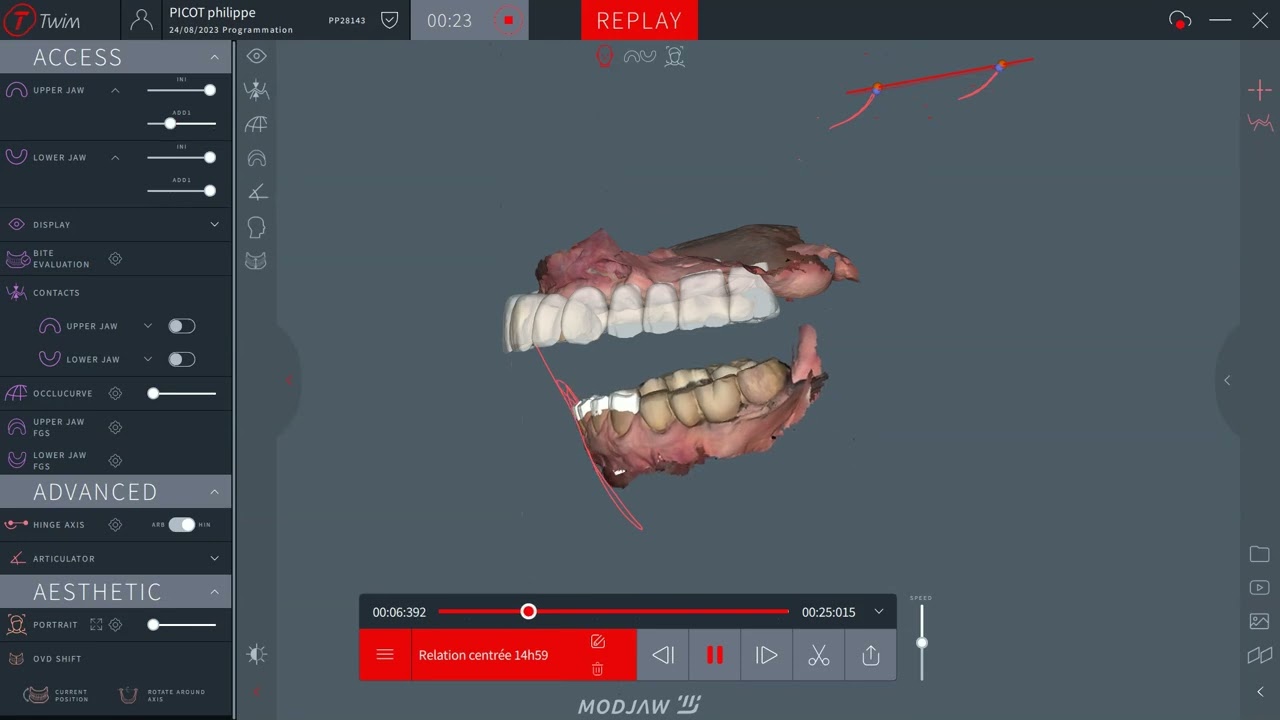Screen dimensions: 1280x720
Task: Expand the Articulator options
Action: coord(214,559)
